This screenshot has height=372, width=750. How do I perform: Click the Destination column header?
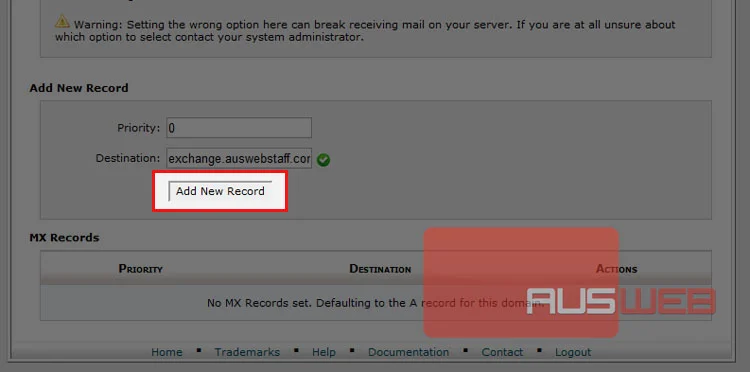click(x=380, y=269)
